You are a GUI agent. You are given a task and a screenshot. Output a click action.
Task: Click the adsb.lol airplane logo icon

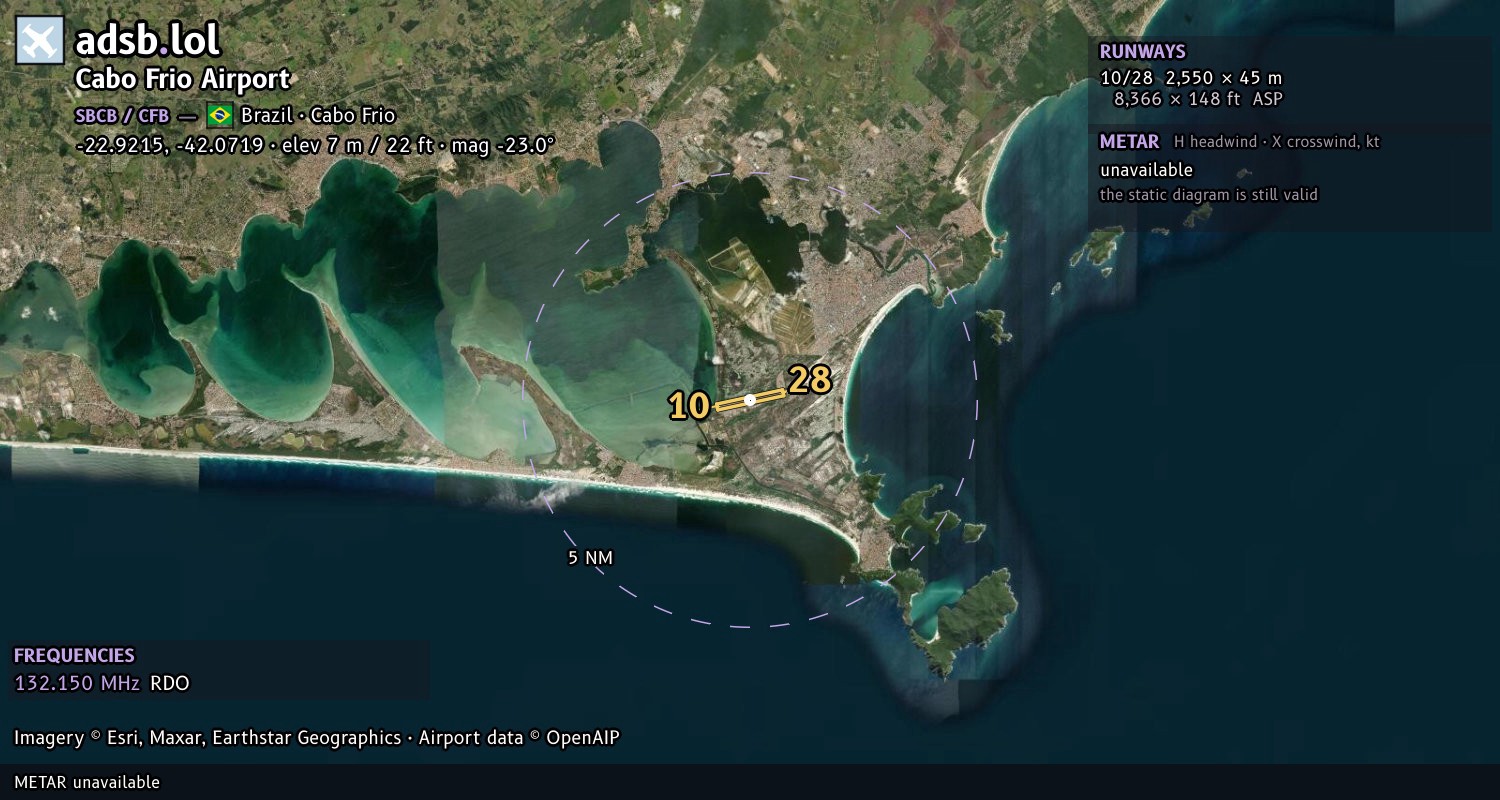[x=40, y=41]
